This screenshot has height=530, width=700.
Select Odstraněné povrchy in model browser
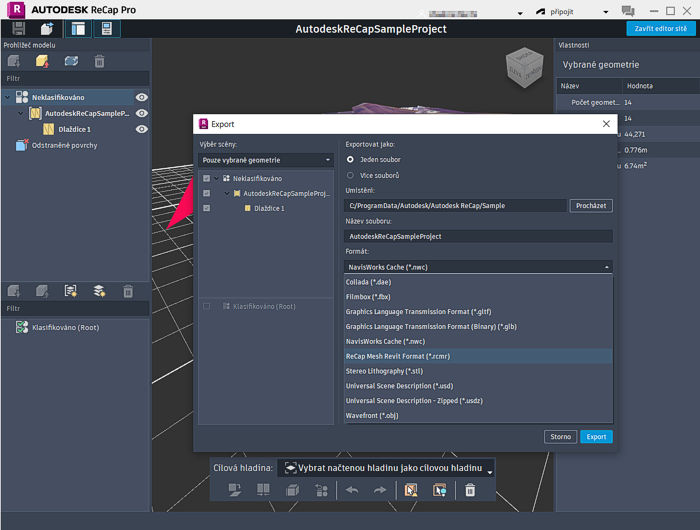(x=64, y=145)
